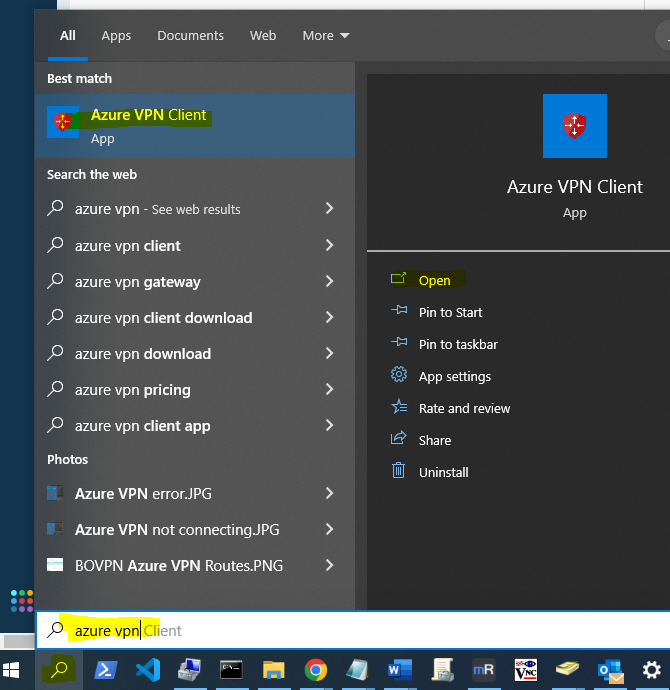Expand arrow next to 'azure vpn client download'
Screen dimensions: 670x690
coord(330,317)
